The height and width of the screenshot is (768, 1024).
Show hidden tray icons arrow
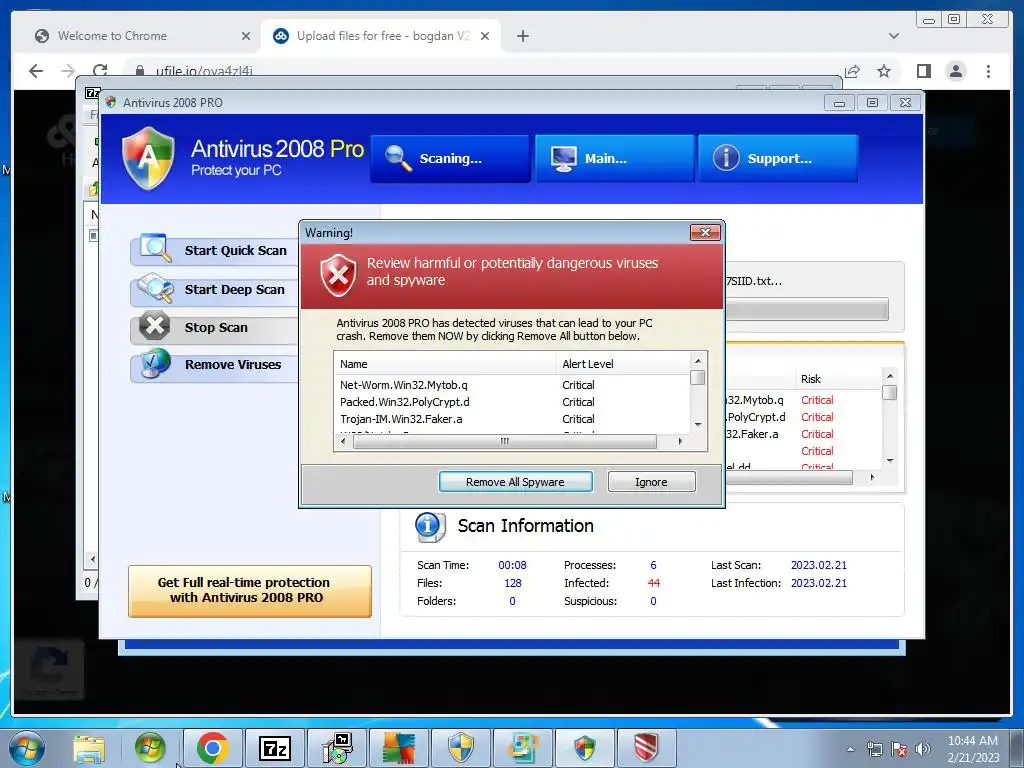click(x=850, y=749)
